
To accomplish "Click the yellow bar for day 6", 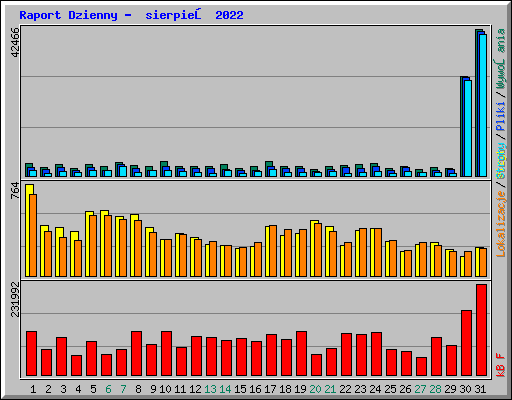I will pos(103,243).
